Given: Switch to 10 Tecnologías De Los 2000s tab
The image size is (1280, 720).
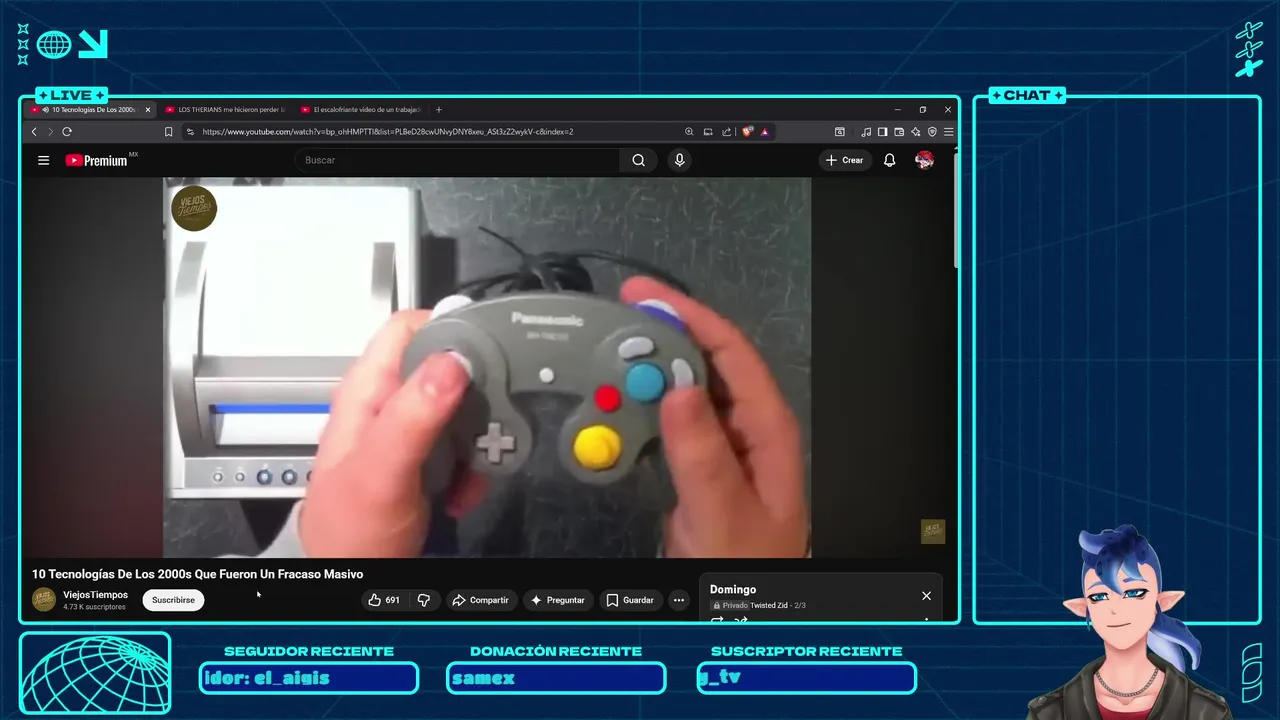Looking at the screenshot, I should [x=92, y=110].
